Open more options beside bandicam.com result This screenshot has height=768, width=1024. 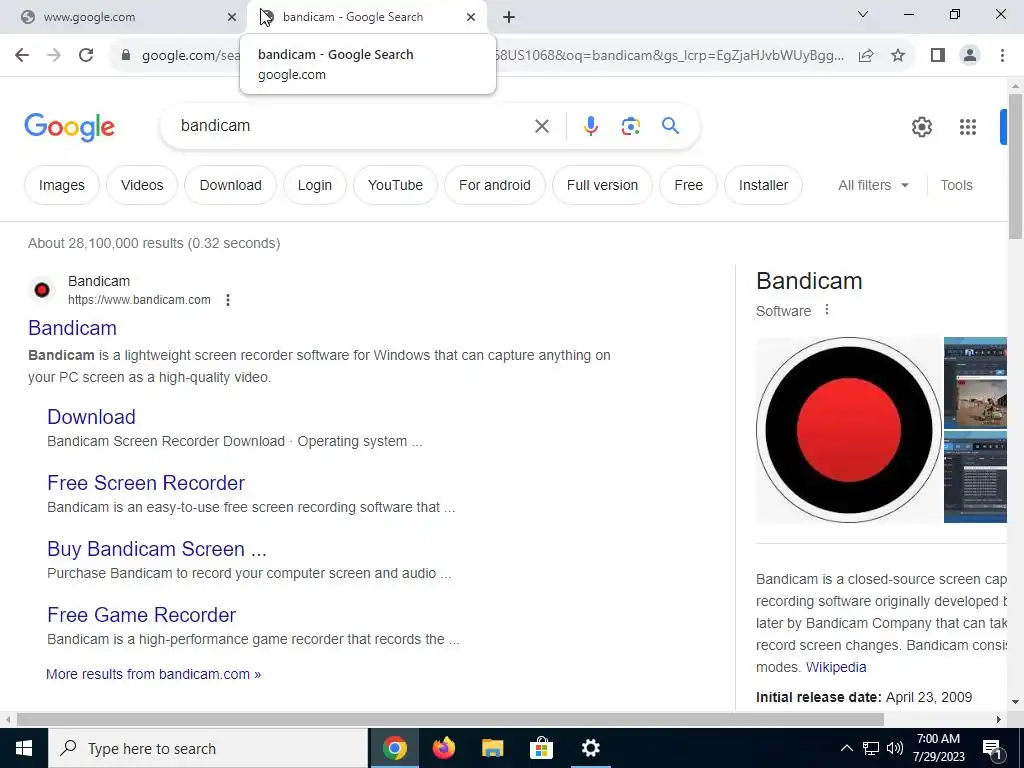tap(227, 300)
